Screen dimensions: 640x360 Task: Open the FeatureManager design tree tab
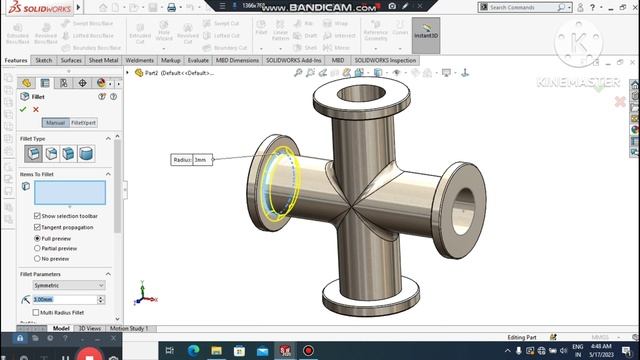(x=27, y=83)
